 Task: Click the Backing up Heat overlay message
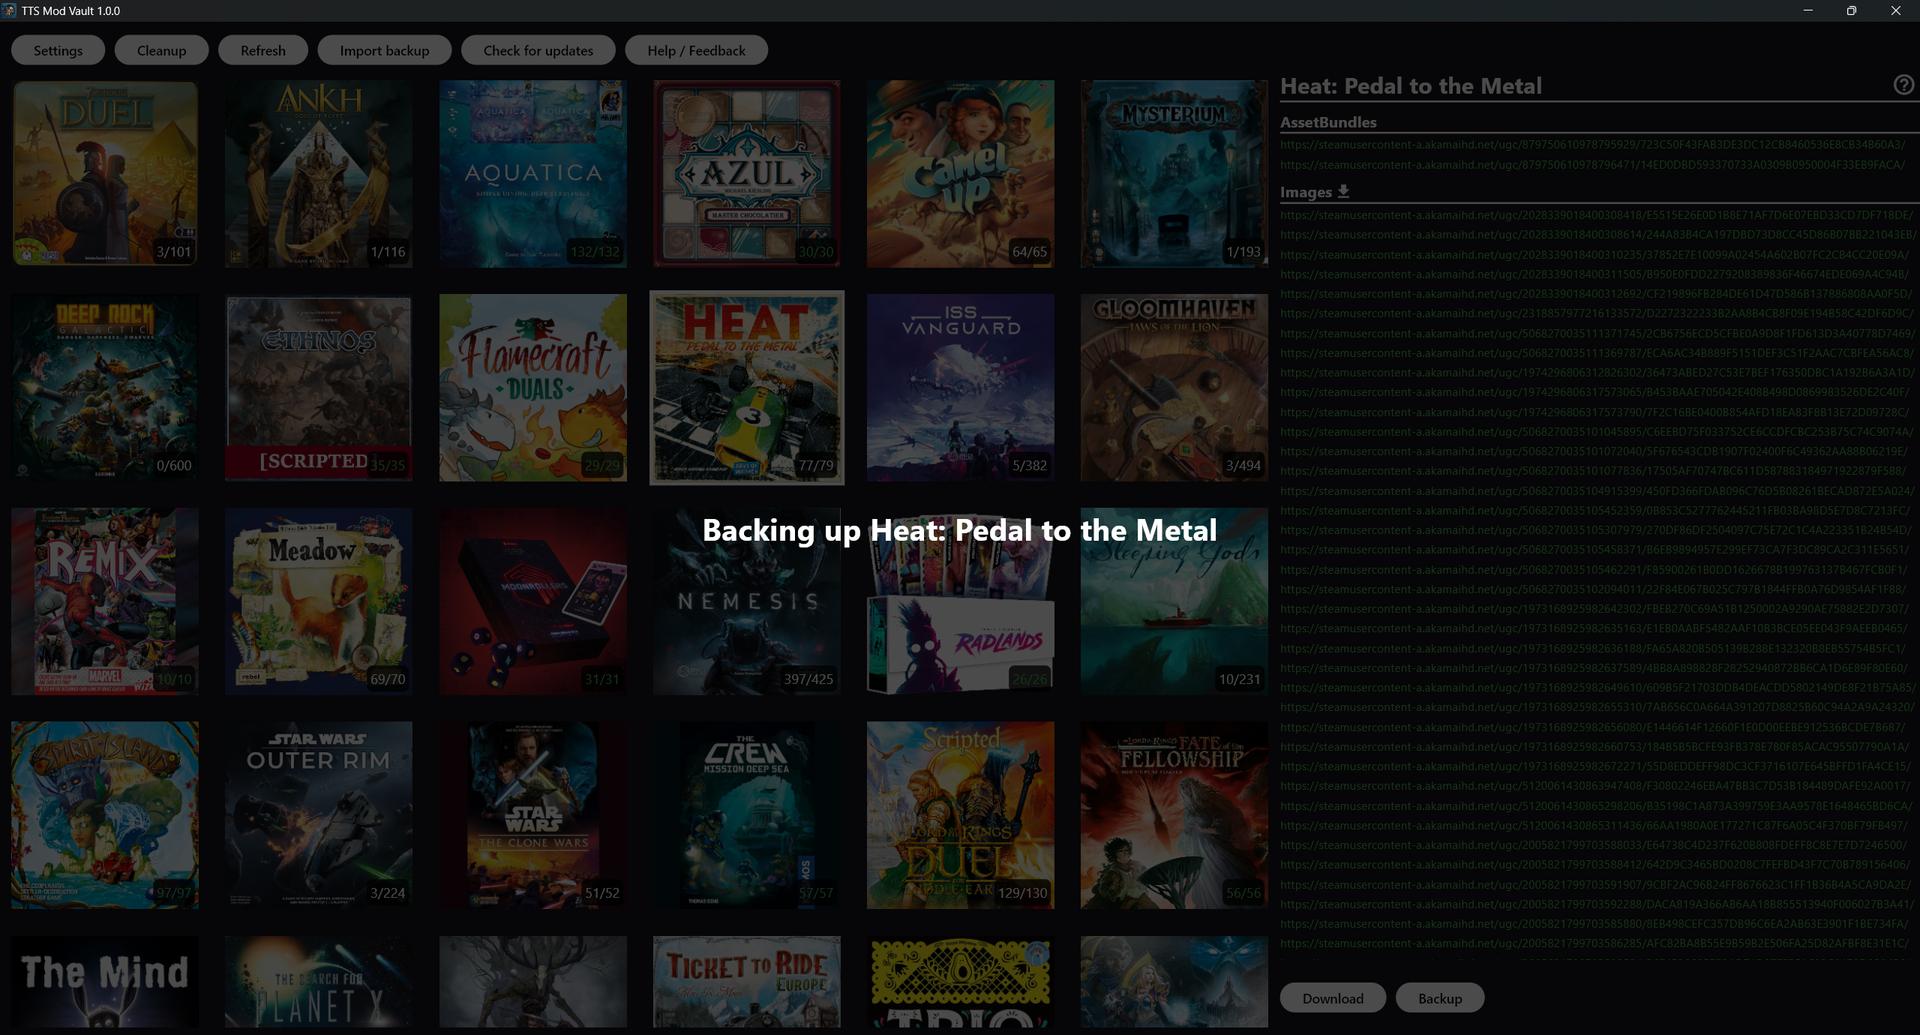[x=960, y=530]
